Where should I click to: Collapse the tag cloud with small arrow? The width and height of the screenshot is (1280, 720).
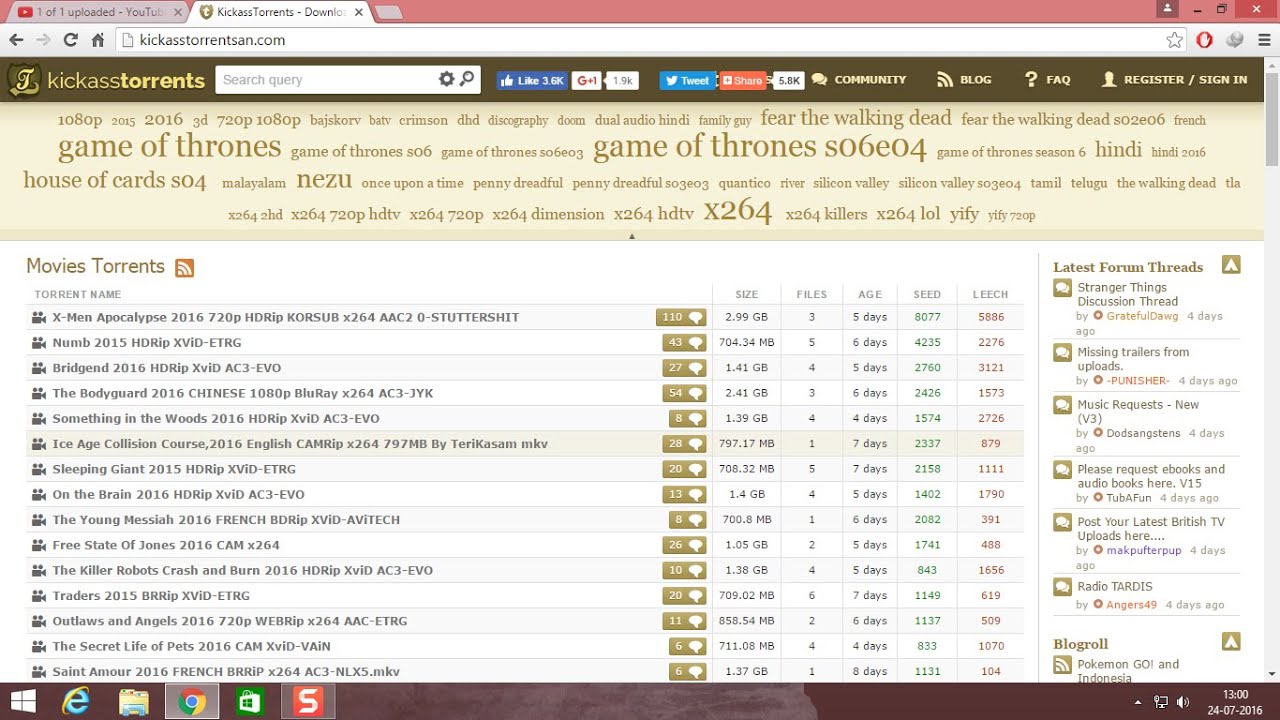click(x=631, y=236)
